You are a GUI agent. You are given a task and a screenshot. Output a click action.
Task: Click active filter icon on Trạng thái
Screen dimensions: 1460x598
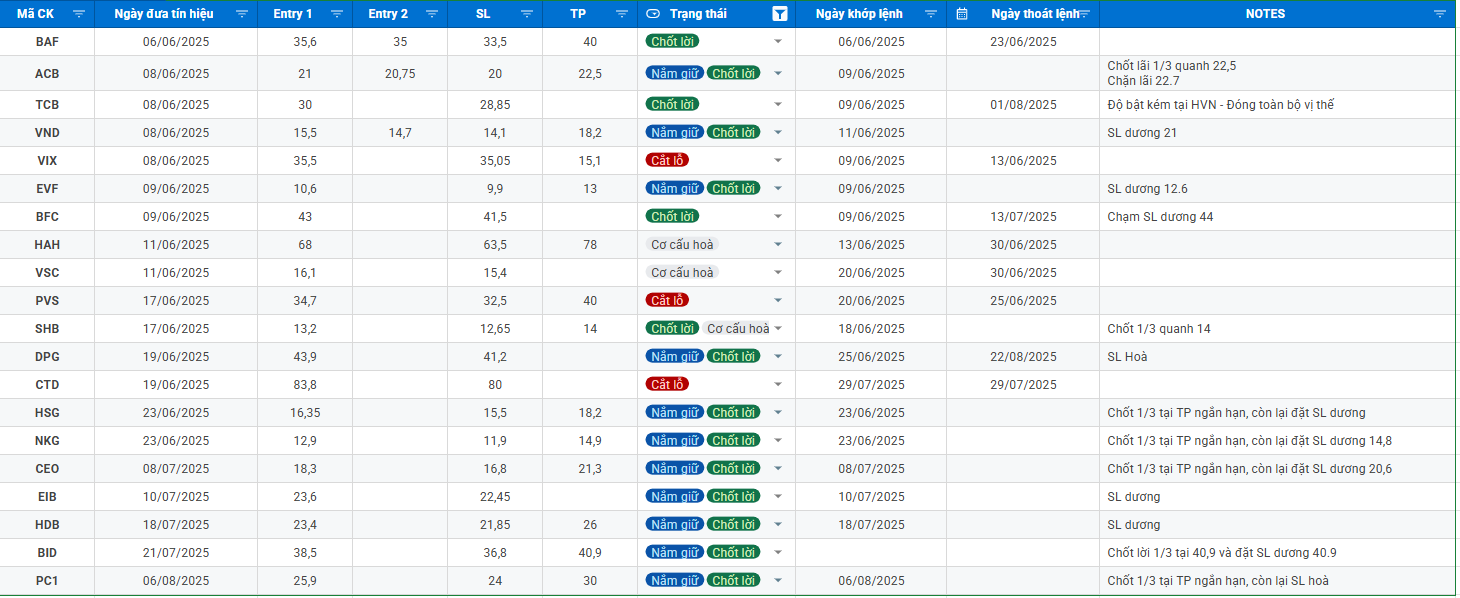click(x=779, y=14)
